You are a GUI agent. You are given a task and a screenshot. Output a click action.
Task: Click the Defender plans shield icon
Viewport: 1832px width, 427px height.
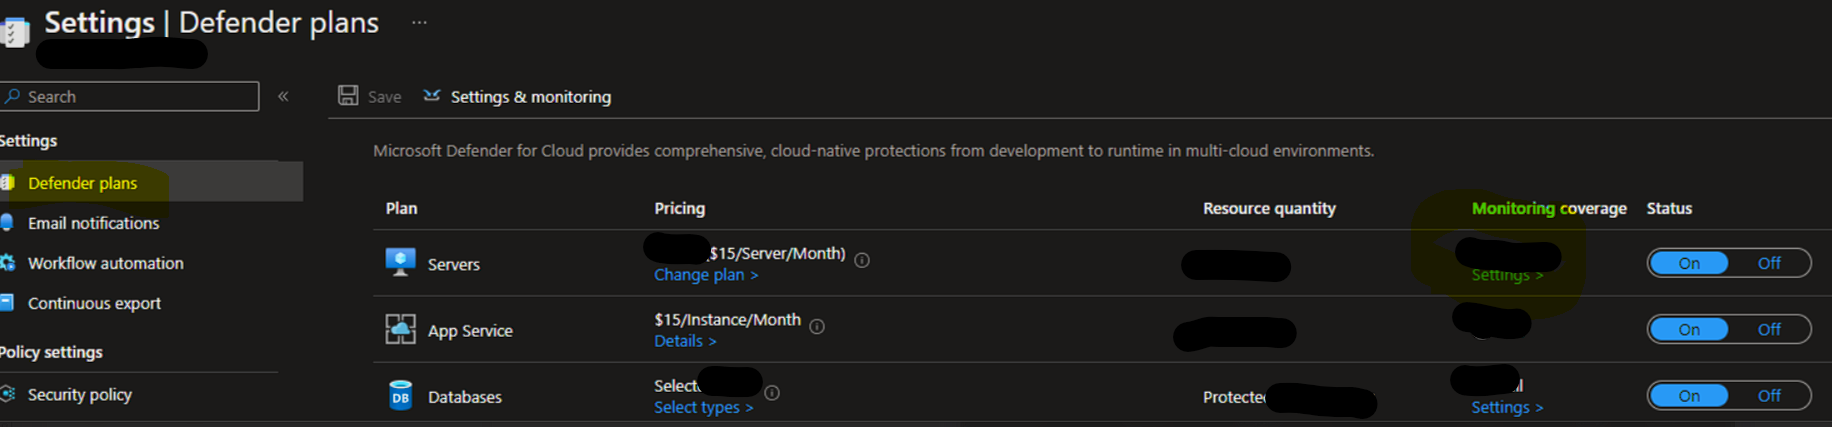tap(7, 183)
